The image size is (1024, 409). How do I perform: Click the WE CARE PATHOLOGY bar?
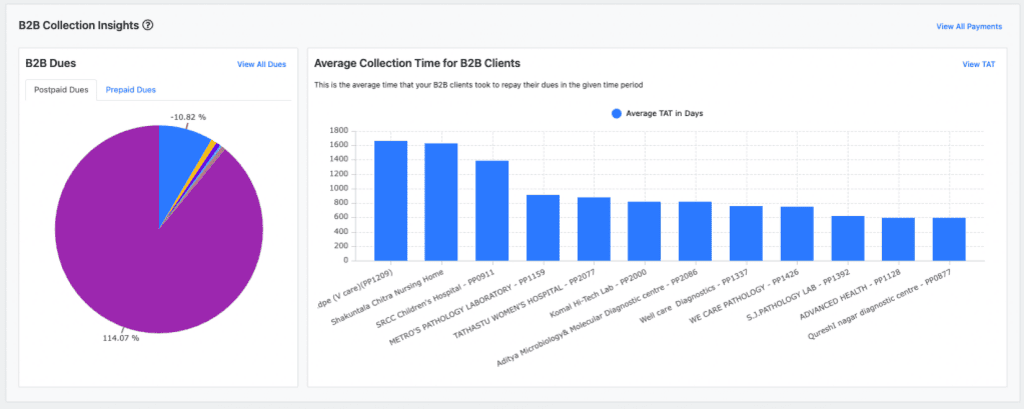[797, 233]
